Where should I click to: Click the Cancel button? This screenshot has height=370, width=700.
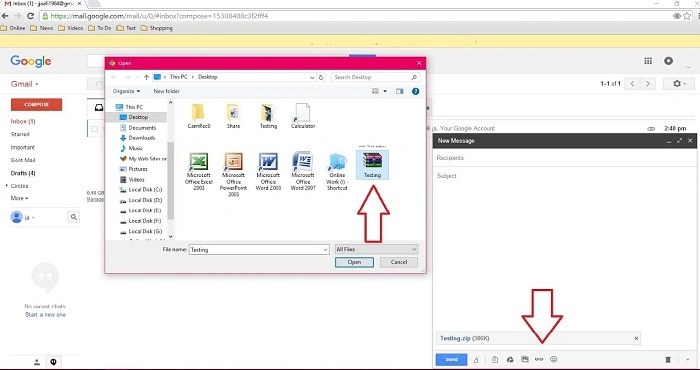coord(399,262)
